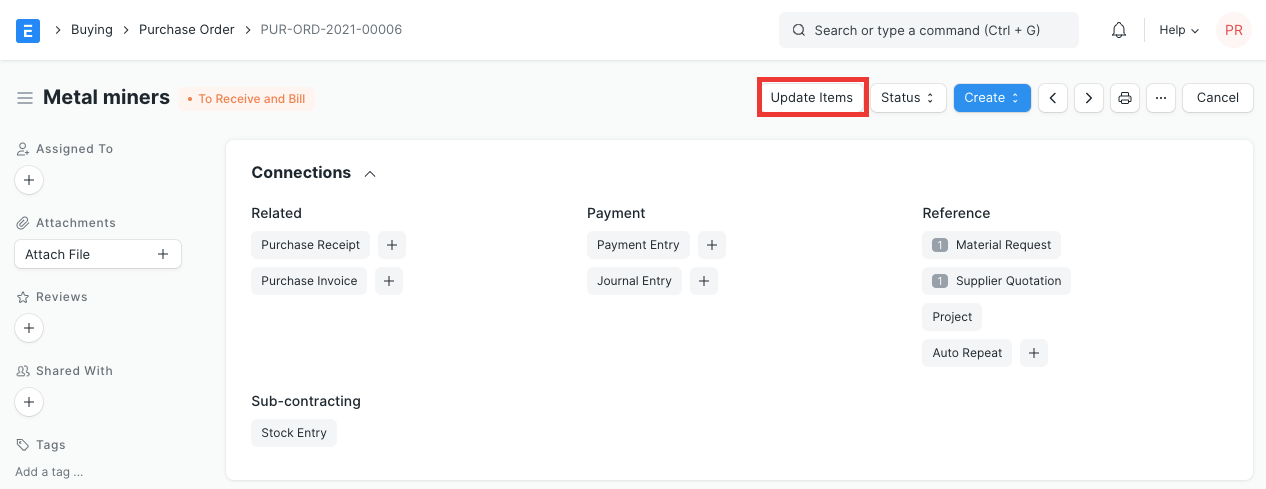Click the ERPNext home logo icon
The image size is (1266, 489).
point(28,30)
